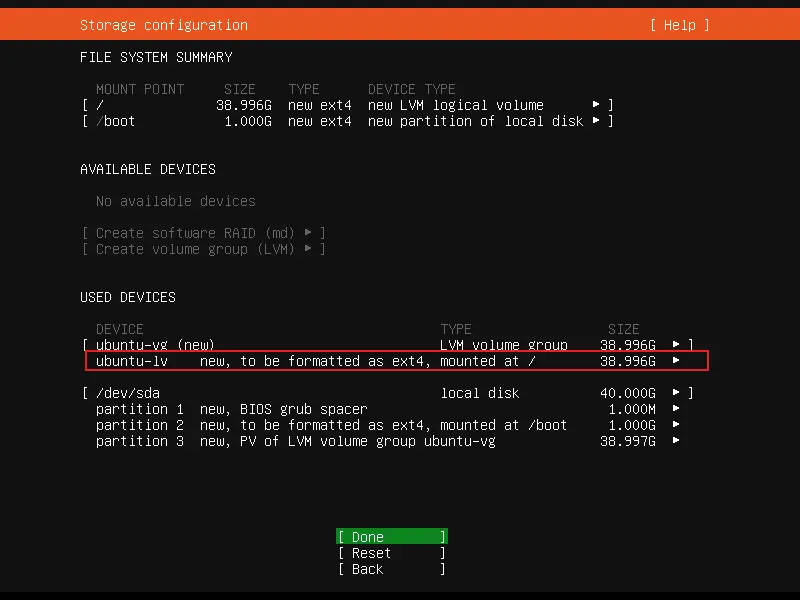Image resolution: width=800 pixels, height=600 pixels.
Task: Open arrow menu for /dev/sda disk
Action: click(x=676, y=392)
